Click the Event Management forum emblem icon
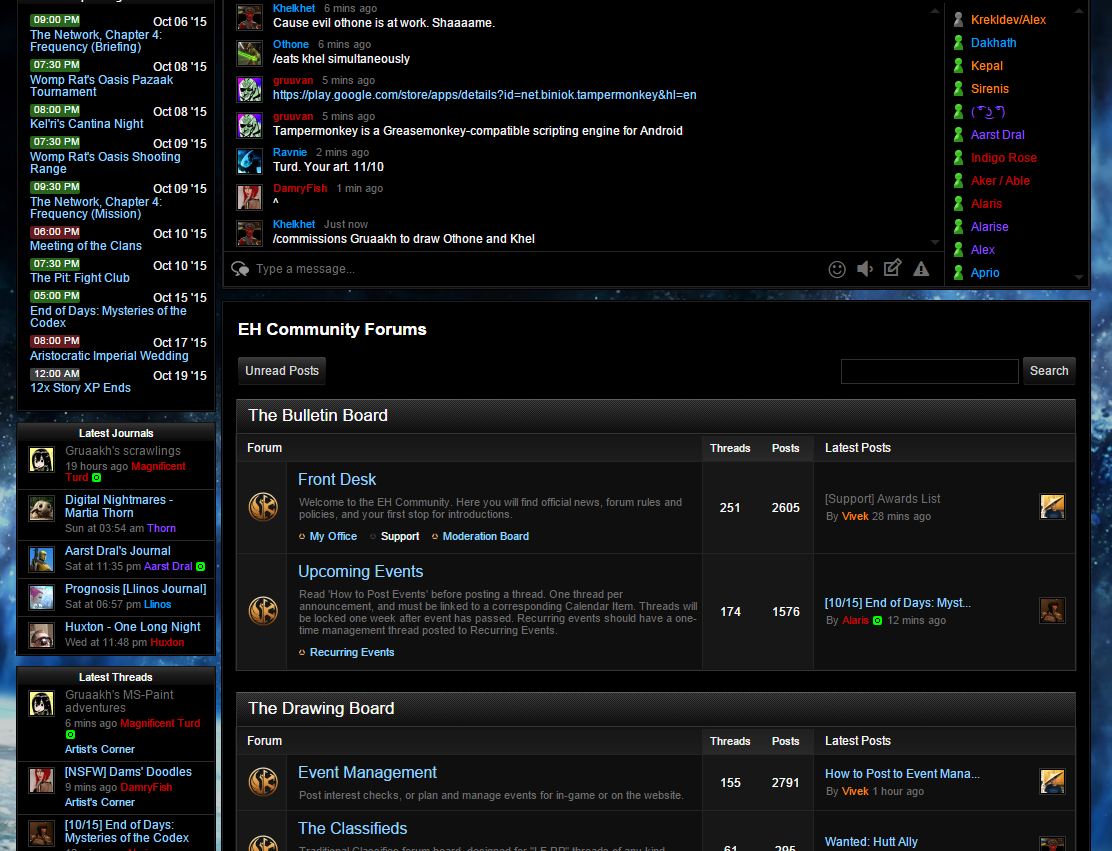Viewport: 1112px width, 851px height. [263, 782]
